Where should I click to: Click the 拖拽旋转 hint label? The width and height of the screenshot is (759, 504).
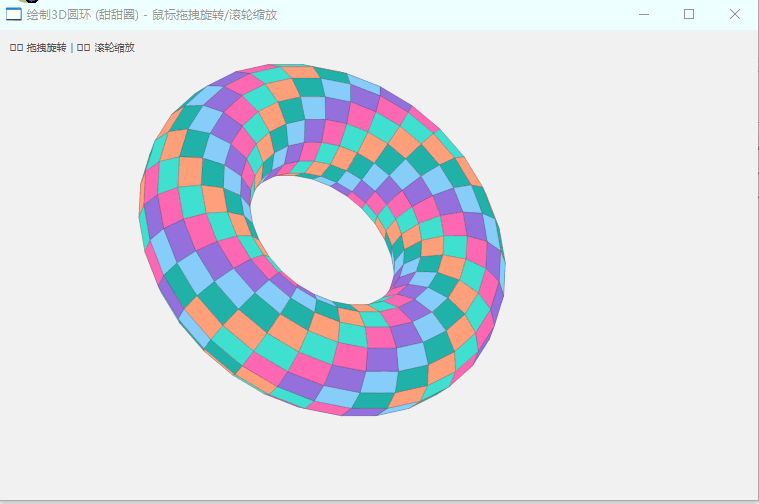[46, 47]
